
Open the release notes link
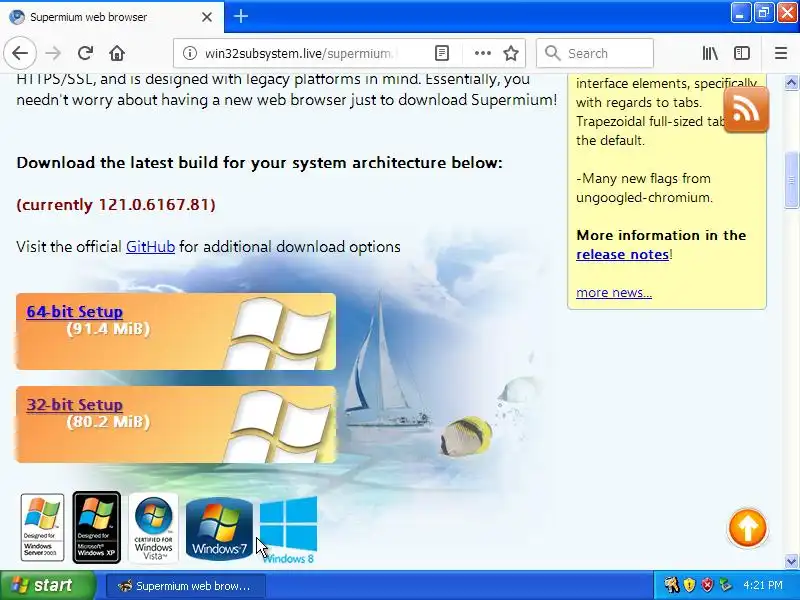point(622,254)
